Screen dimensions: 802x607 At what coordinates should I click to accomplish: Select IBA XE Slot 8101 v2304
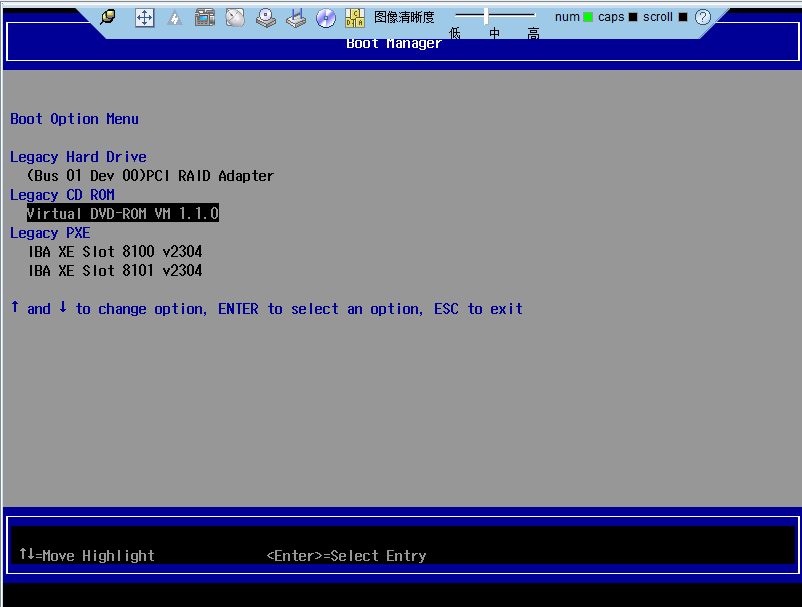click(x=115, y=271)
